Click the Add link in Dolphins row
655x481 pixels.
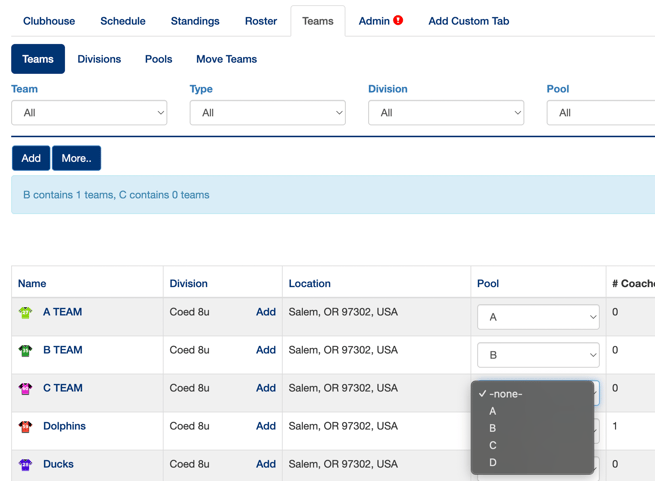pyautogui.click(x=265, y=426)
